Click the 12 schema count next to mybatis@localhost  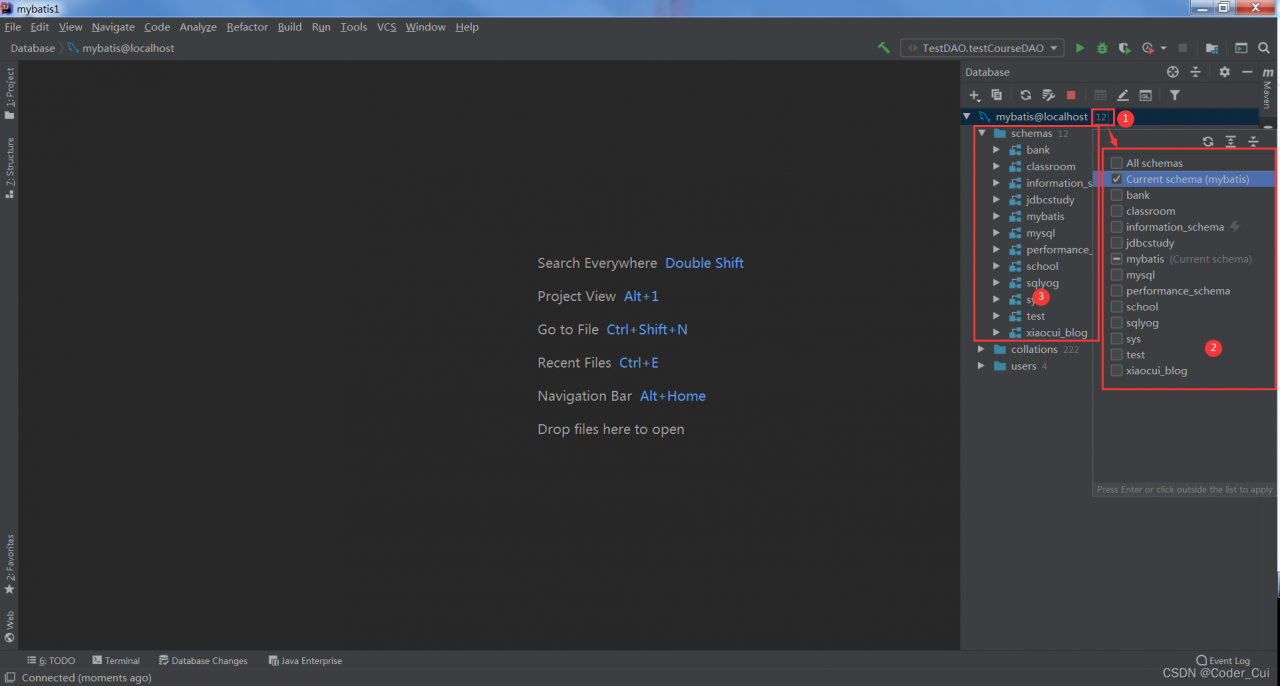[x=1101, y=117]
